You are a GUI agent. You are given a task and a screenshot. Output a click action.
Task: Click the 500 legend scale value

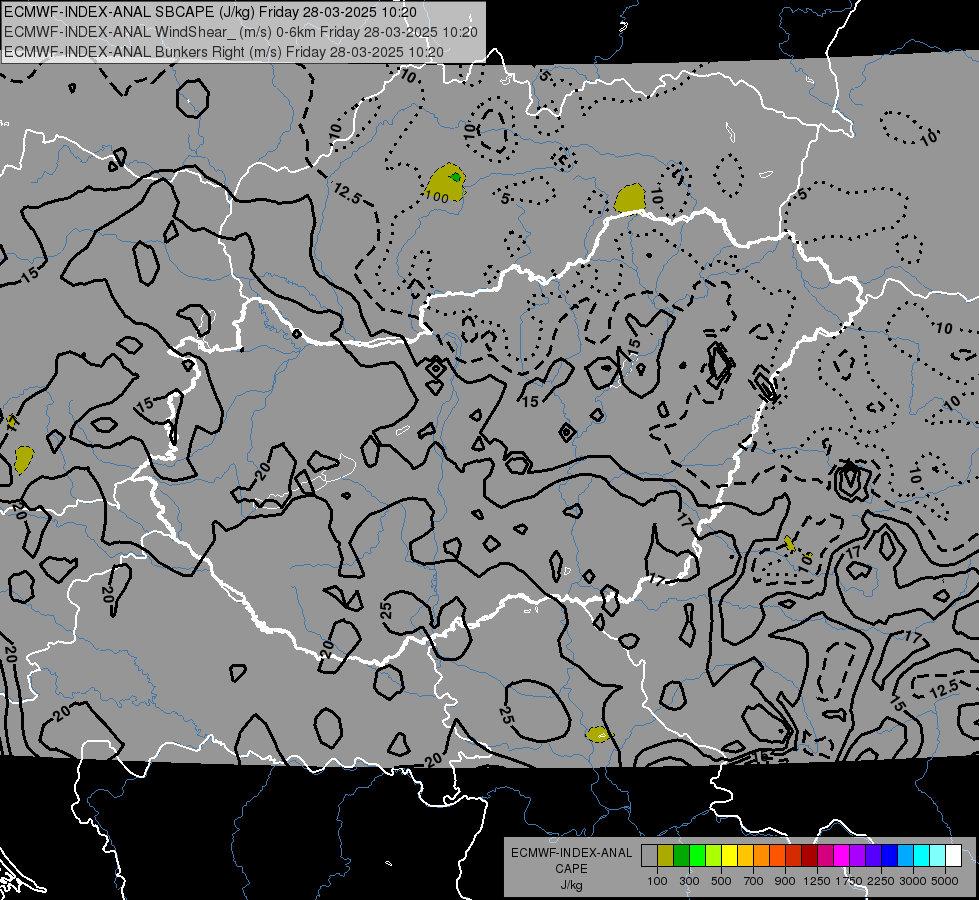(x=721, y=881)
